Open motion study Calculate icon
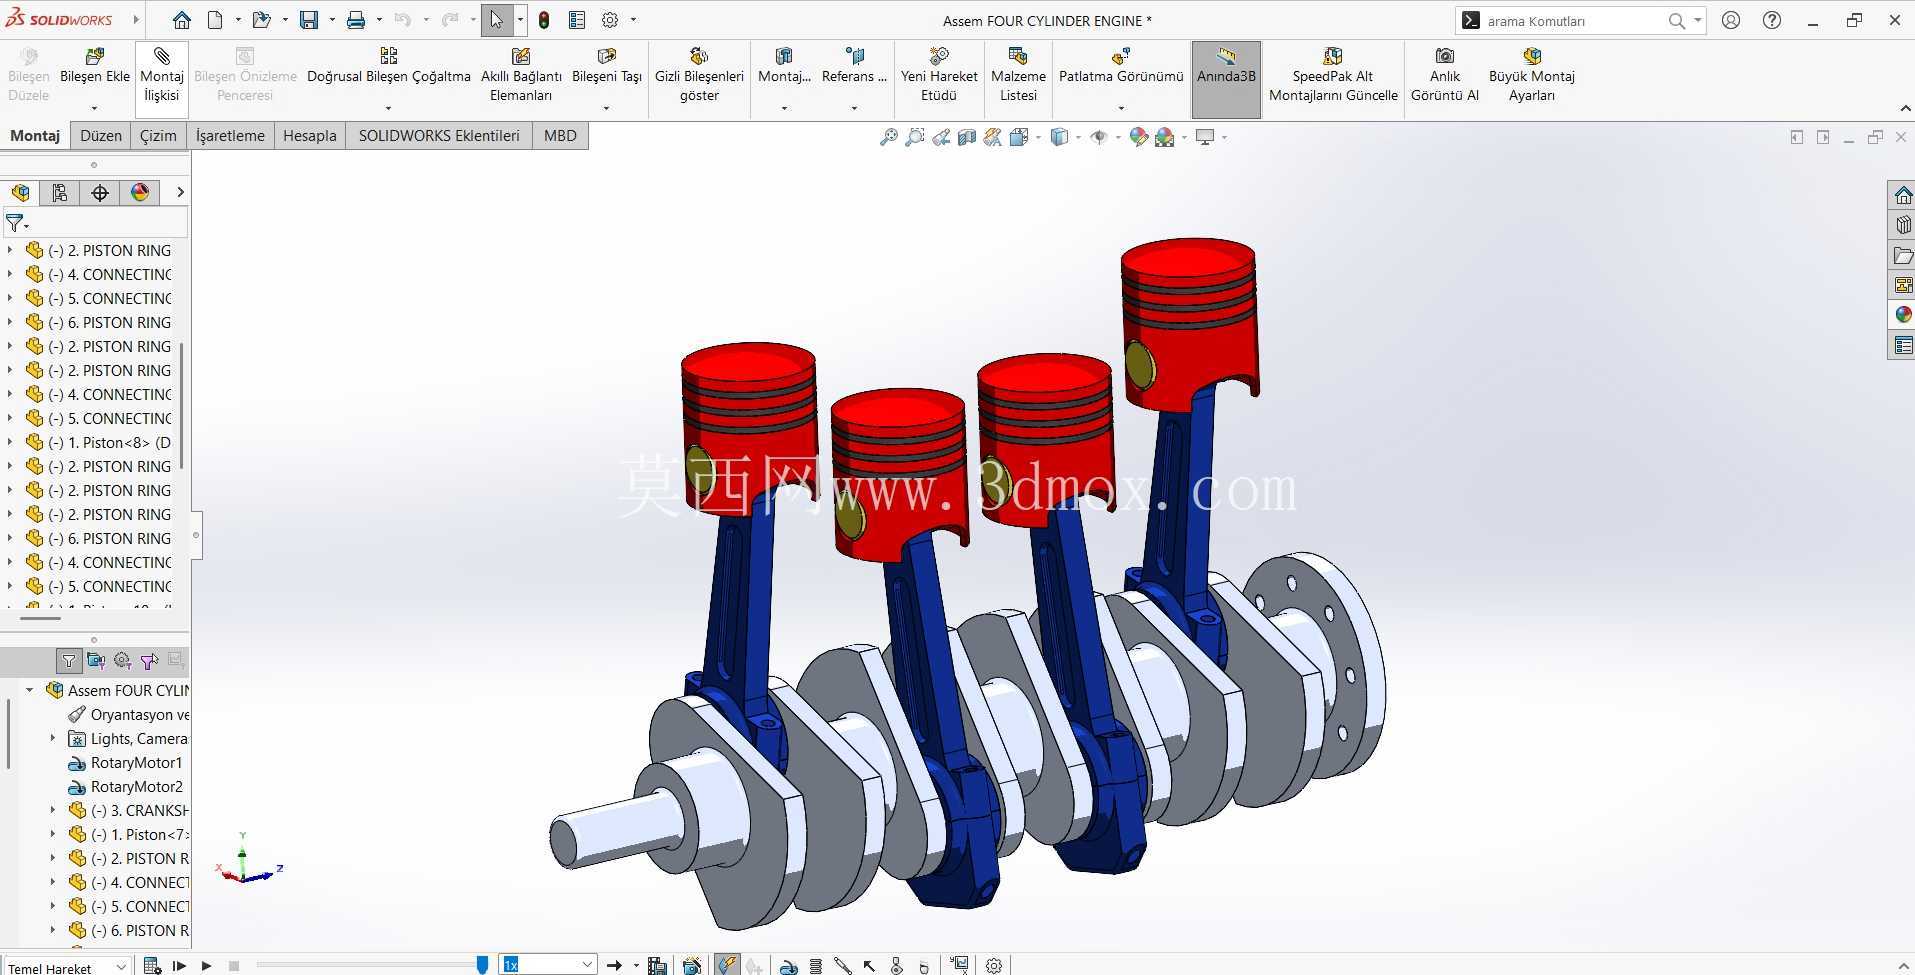1915x975 pixels. 152,965
